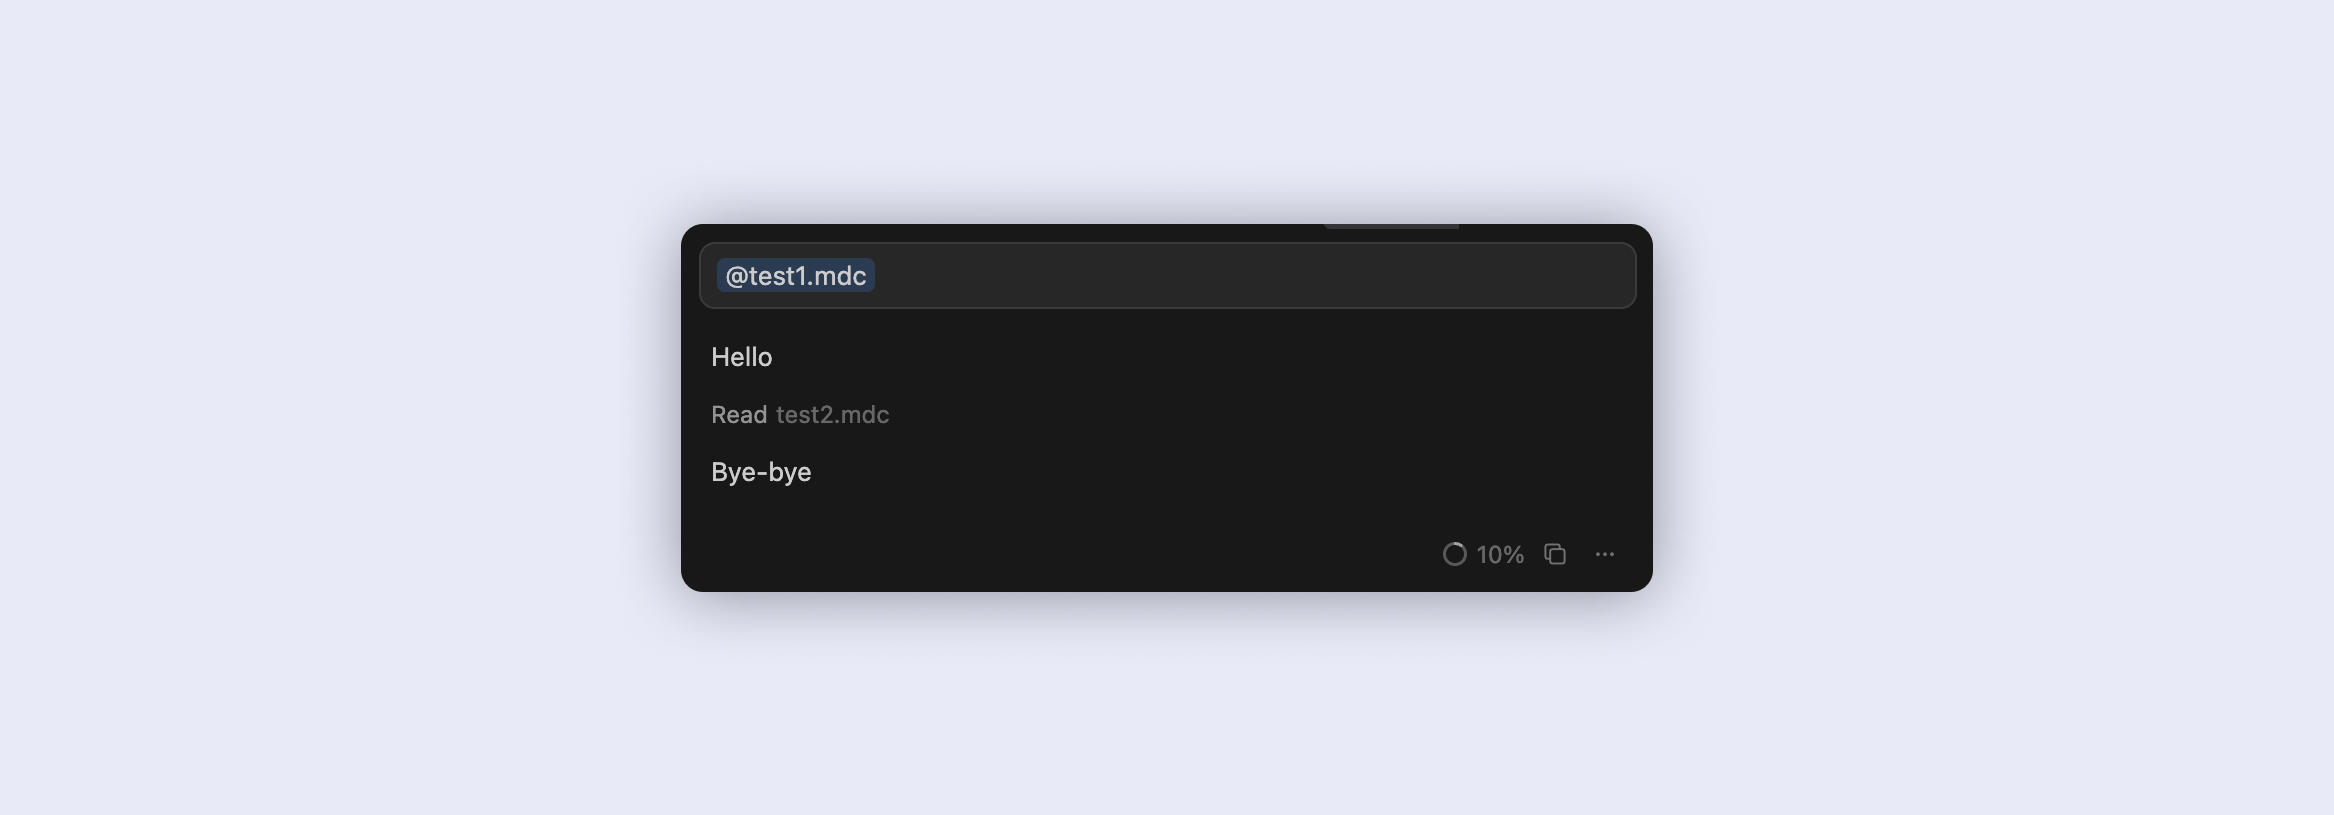Click the "Hello" message text
Viewport: 2334px width, 815px height.
pos(741,357)
